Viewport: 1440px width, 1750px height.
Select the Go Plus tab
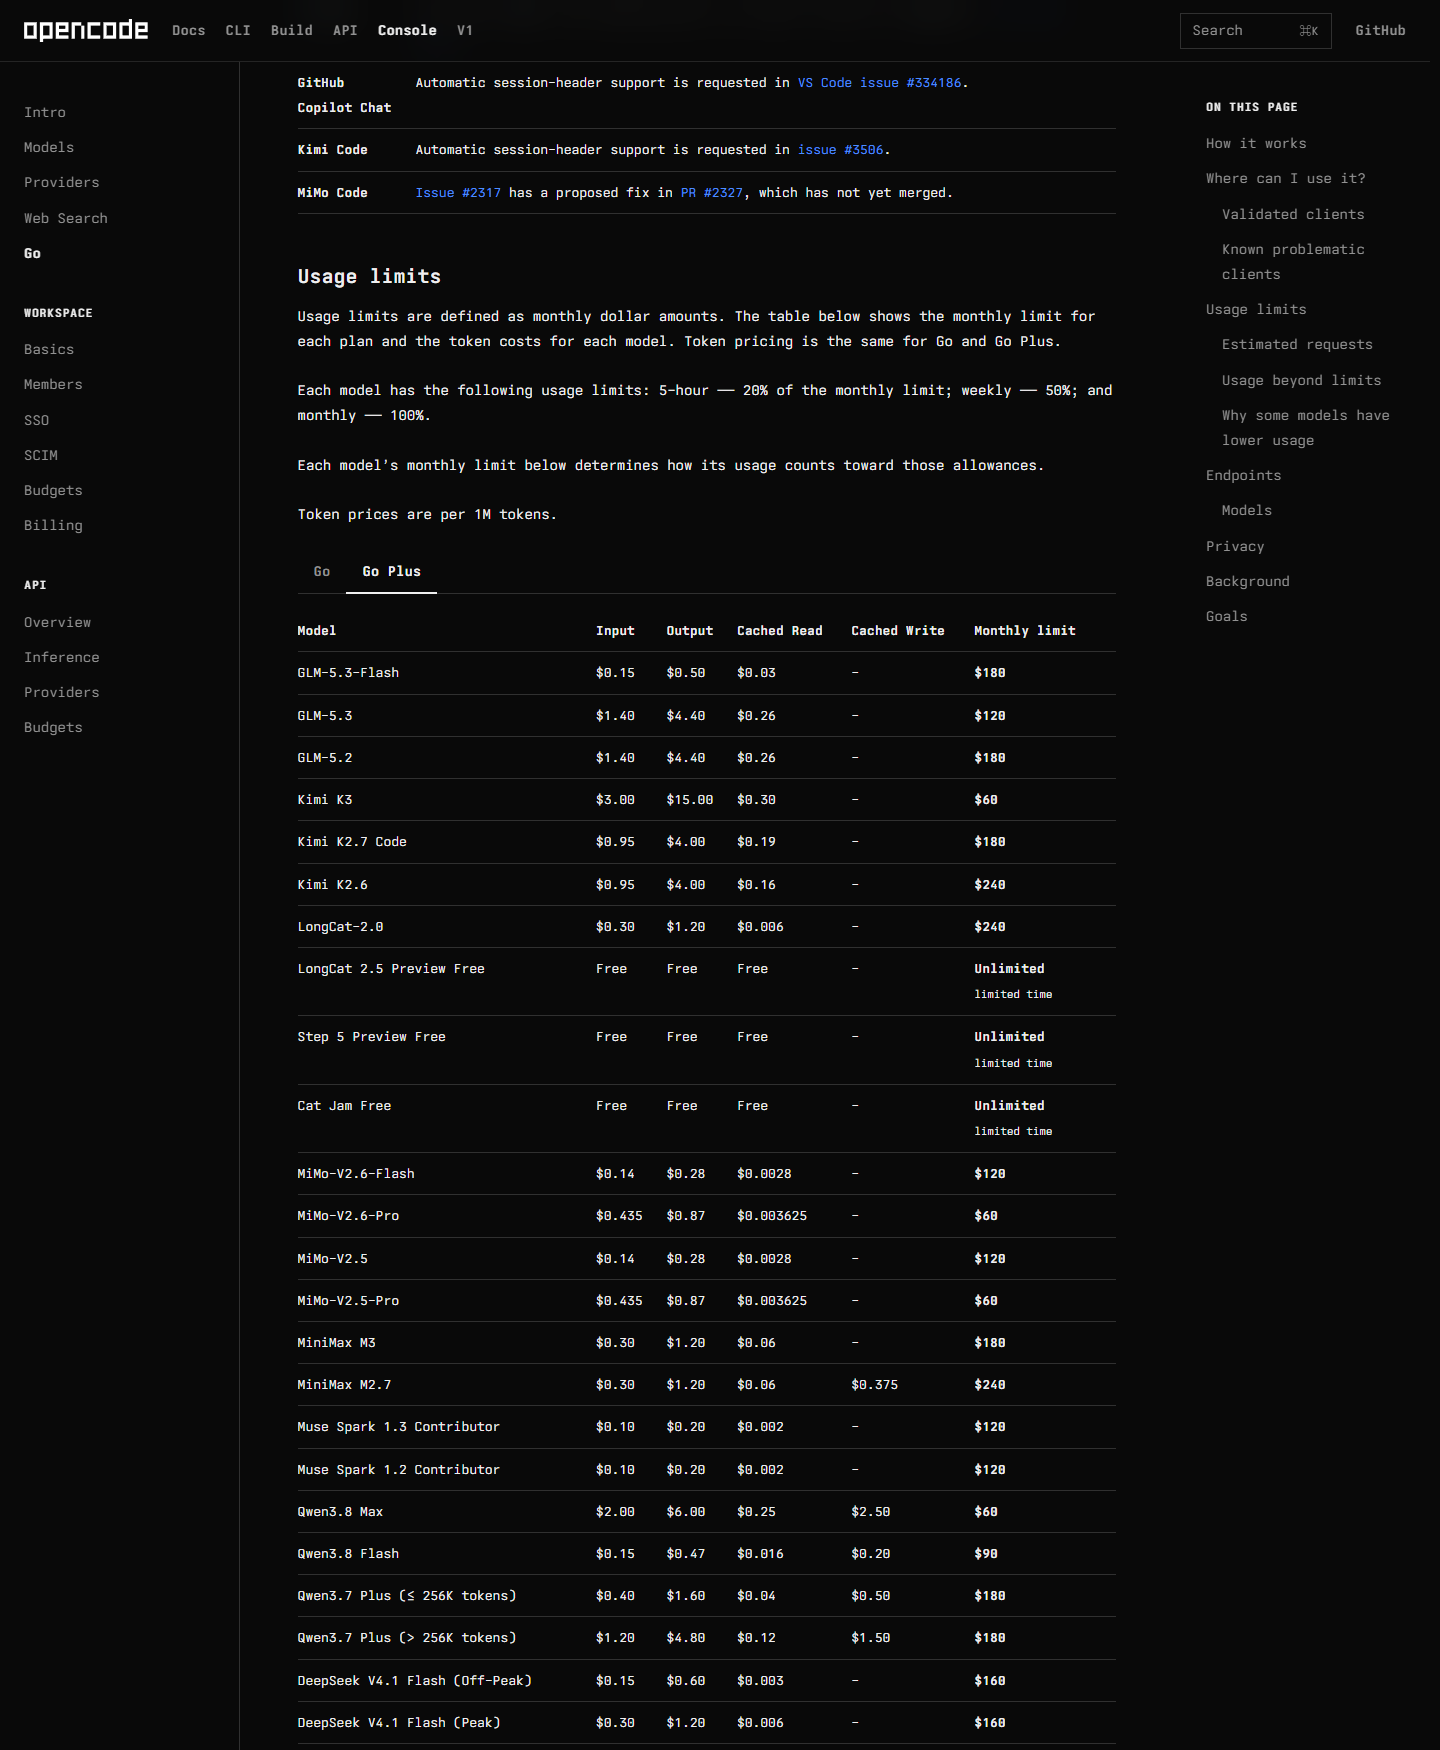pyautogui.click(x=391, y=572)
